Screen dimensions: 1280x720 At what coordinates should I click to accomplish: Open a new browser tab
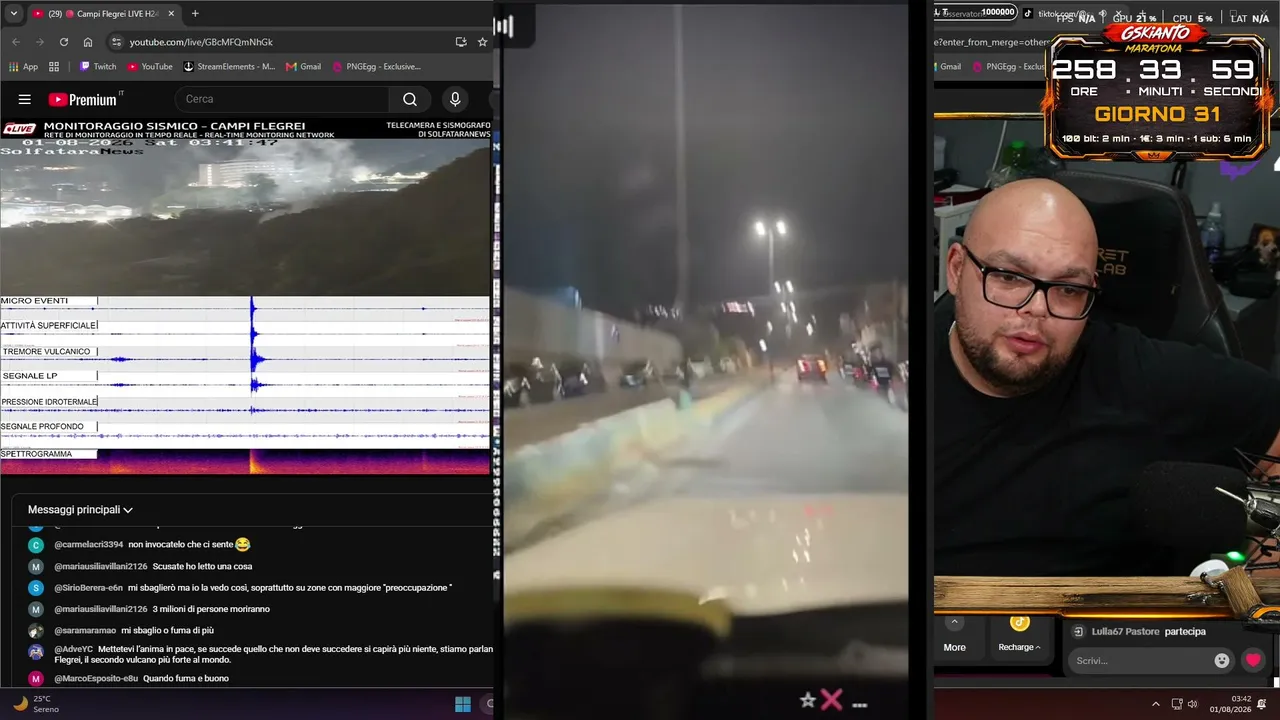click(x=195, y=14)
